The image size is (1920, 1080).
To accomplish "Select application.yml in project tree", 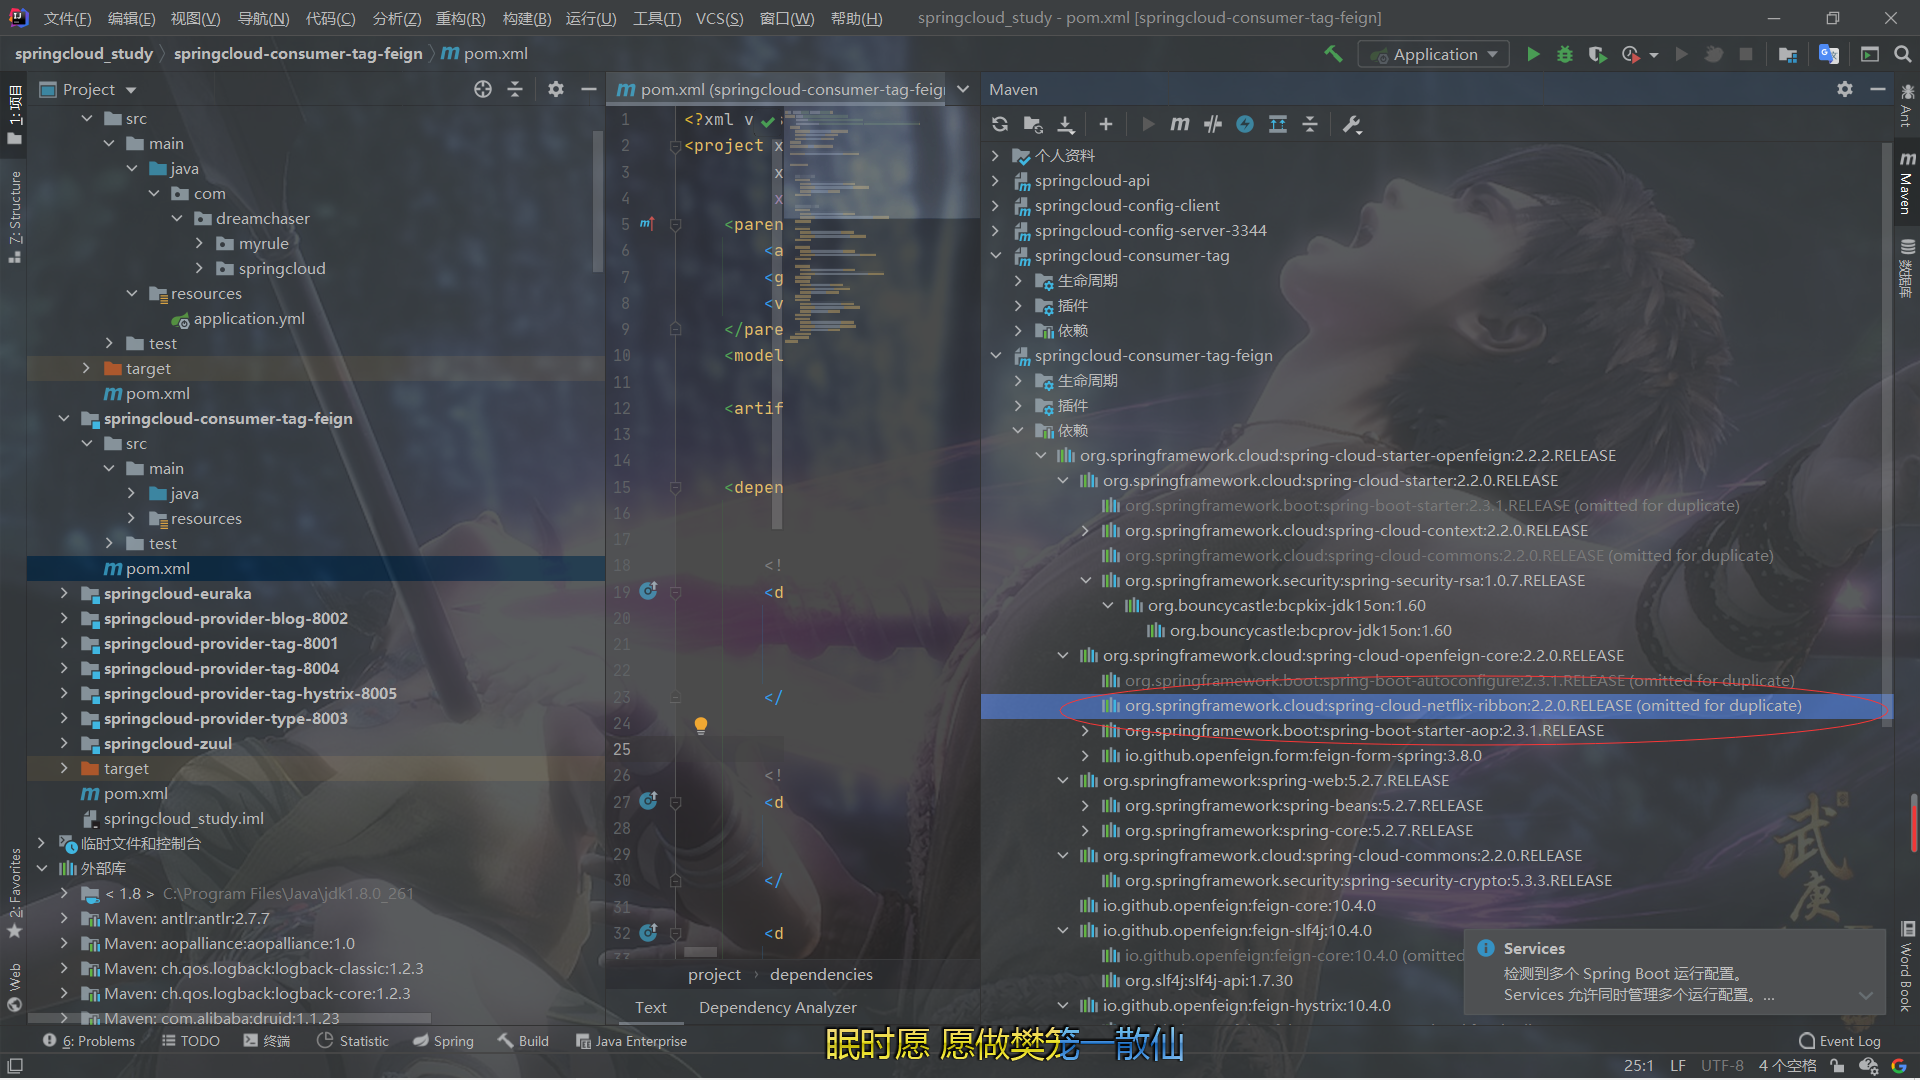I will 248,318.
